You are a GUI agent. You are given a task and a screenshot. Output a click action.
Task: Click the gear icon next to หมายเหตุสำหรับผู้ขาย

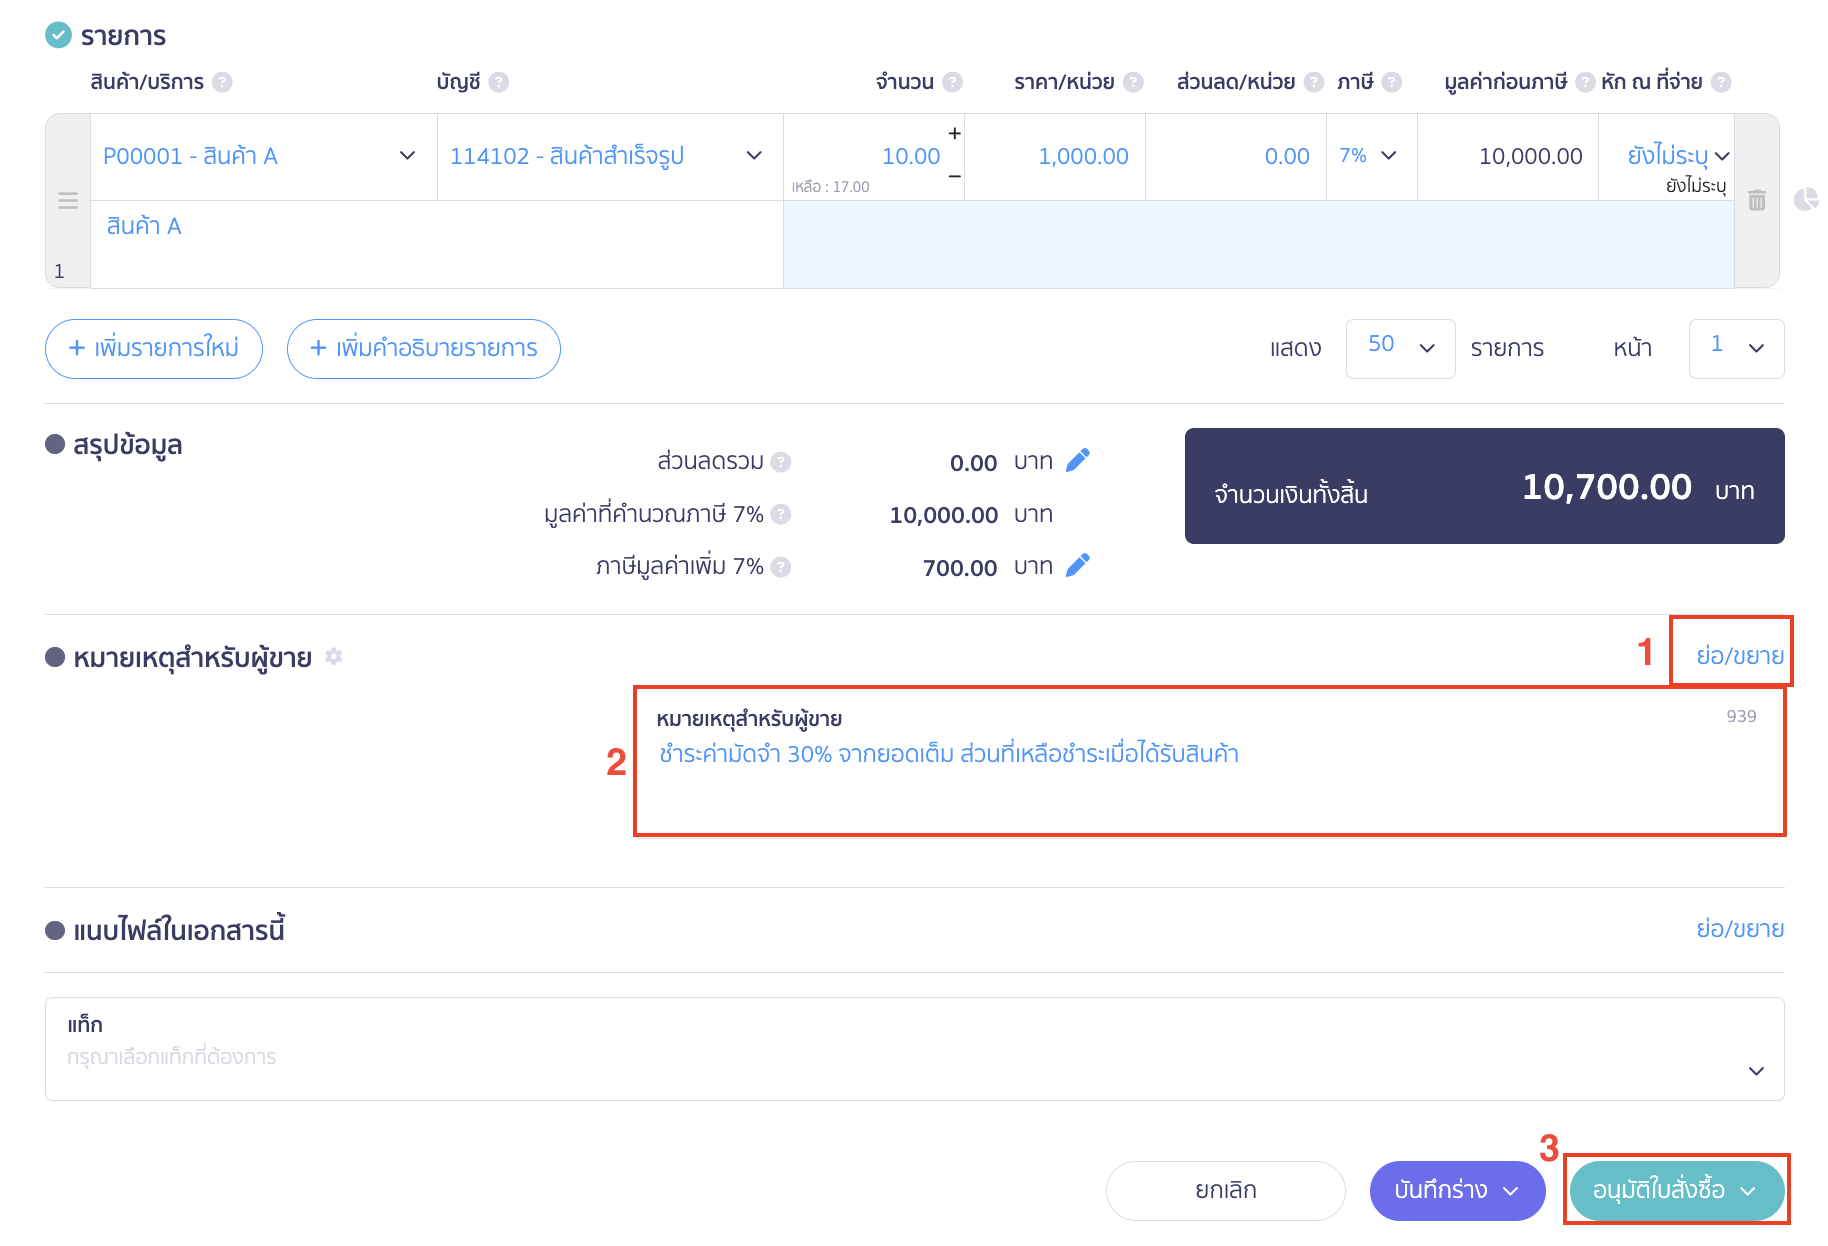click(334, 656)
